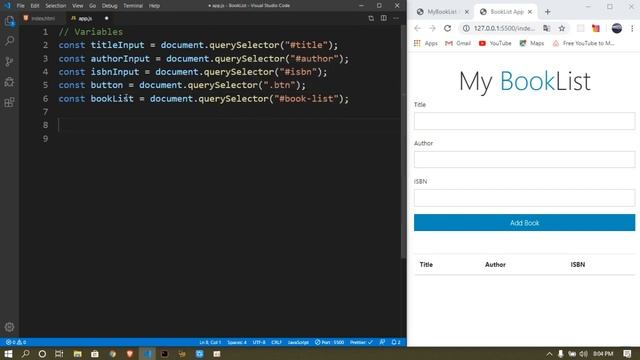Split the editor to the right
Viewport: 640px width, 360px height.
(x=384, y=18)
